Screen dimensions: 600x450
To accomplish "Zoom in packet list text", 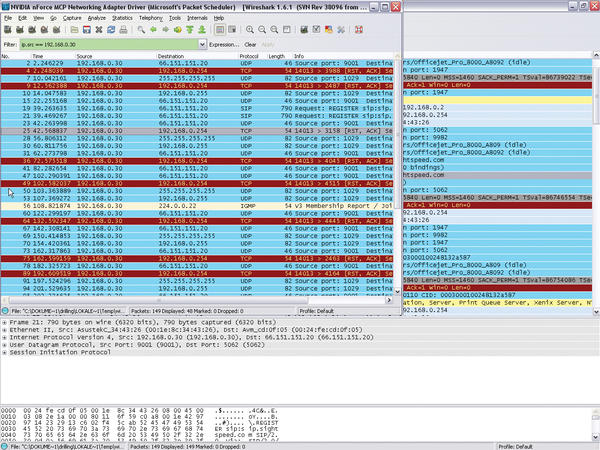I will click(x=250, y=29).
